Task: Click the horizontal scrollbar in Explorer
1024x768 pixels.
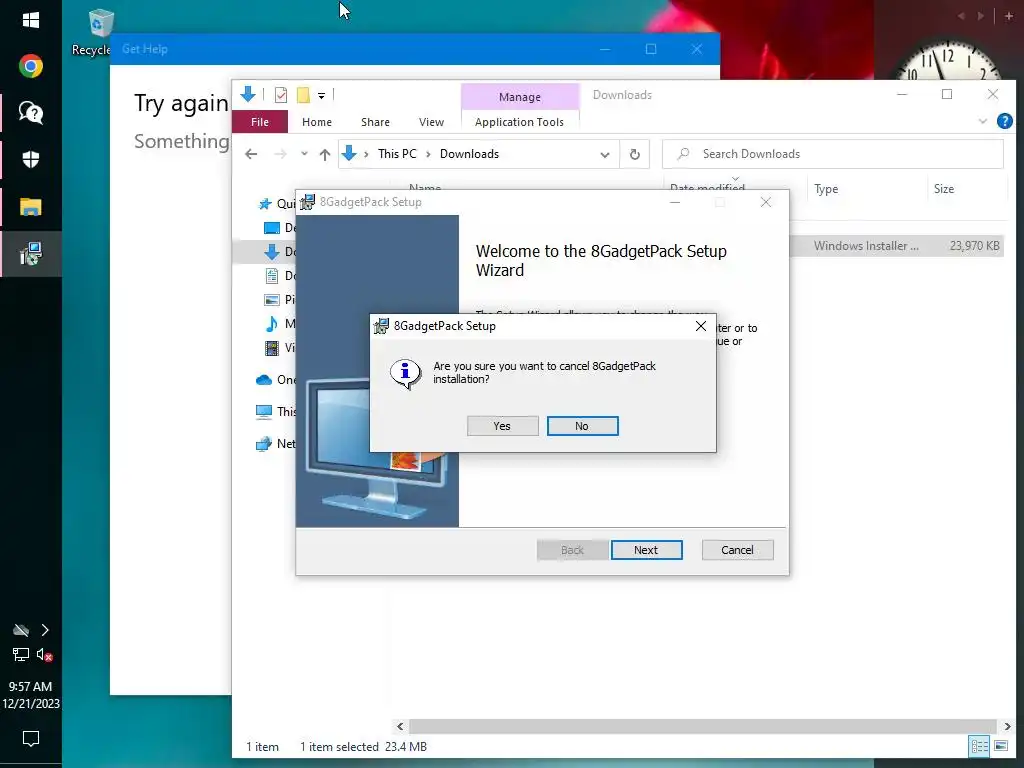Action: point(702,726)
